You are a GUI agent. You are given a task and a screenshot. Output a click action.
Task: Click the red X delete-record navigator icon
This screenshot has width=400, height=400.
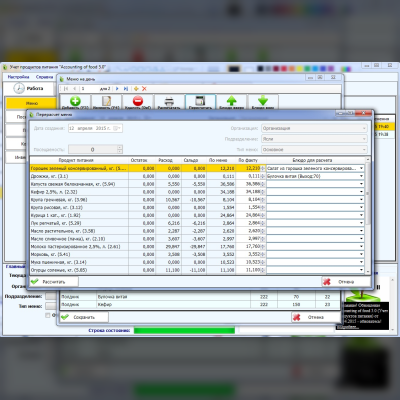(x=144, y=89)
